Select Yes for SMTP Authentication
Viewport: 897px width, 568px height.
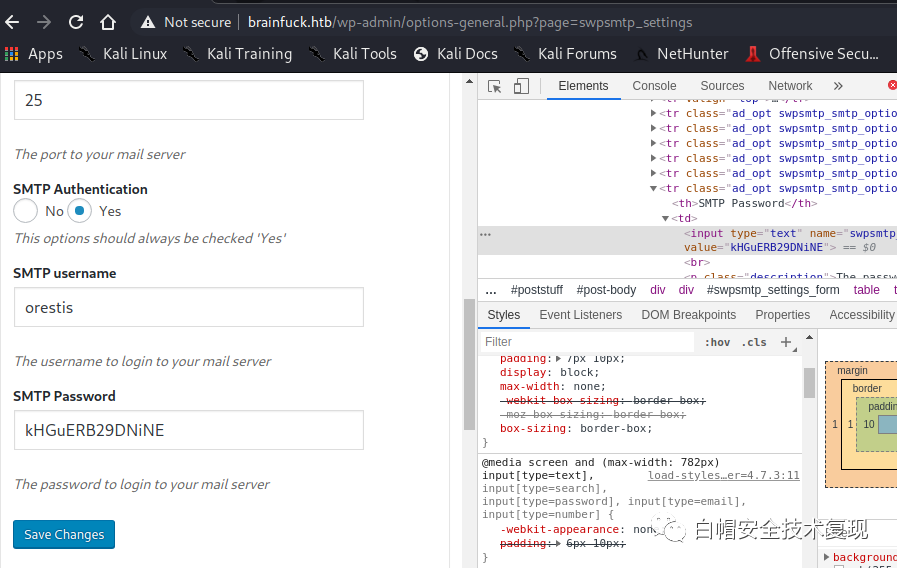(x=80, y=211)
